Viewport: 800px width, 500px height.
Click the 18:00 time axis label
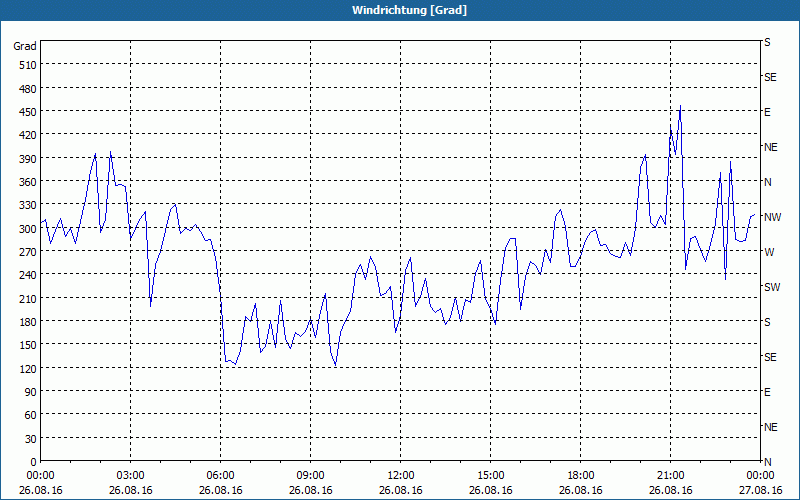581,476
